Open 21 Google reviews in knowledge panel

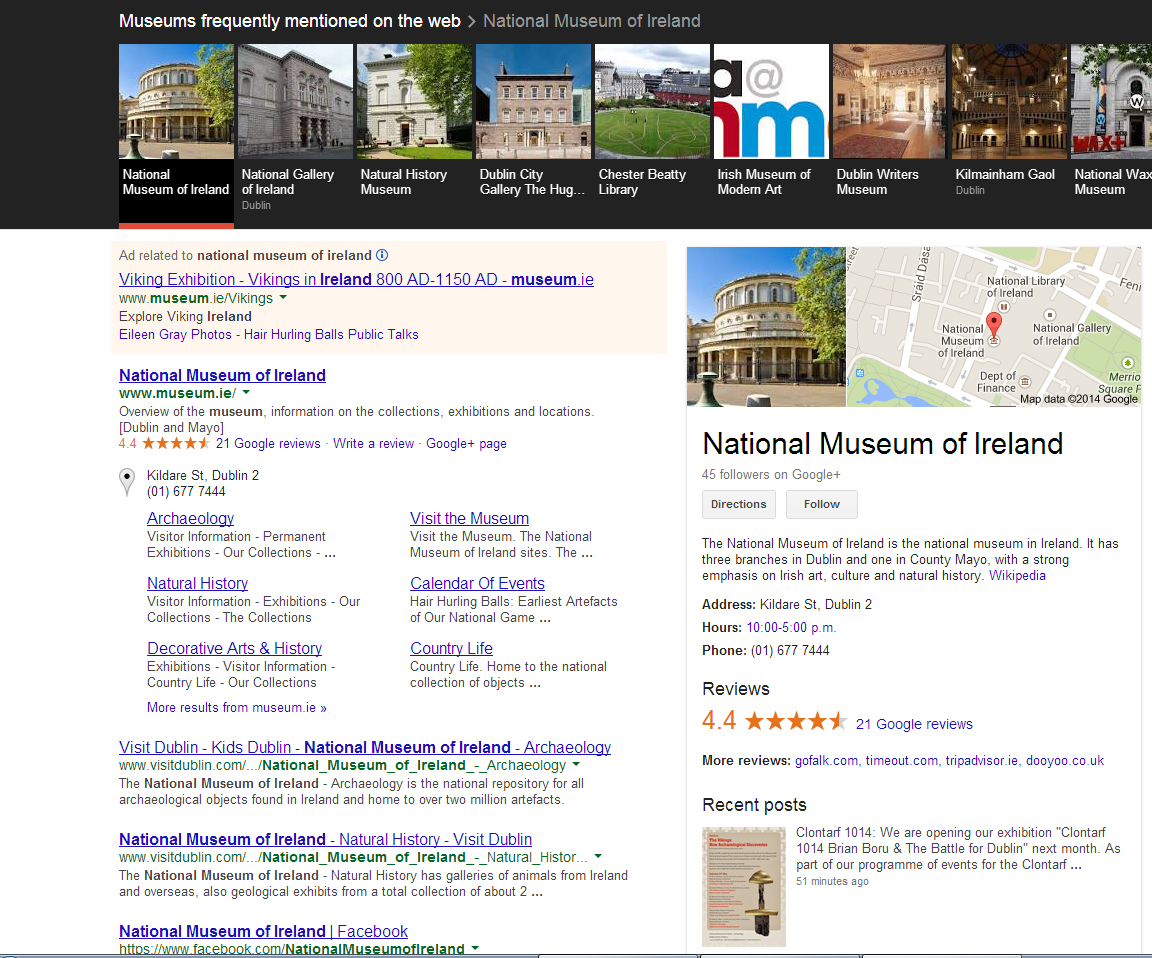(x=914, y=724)
